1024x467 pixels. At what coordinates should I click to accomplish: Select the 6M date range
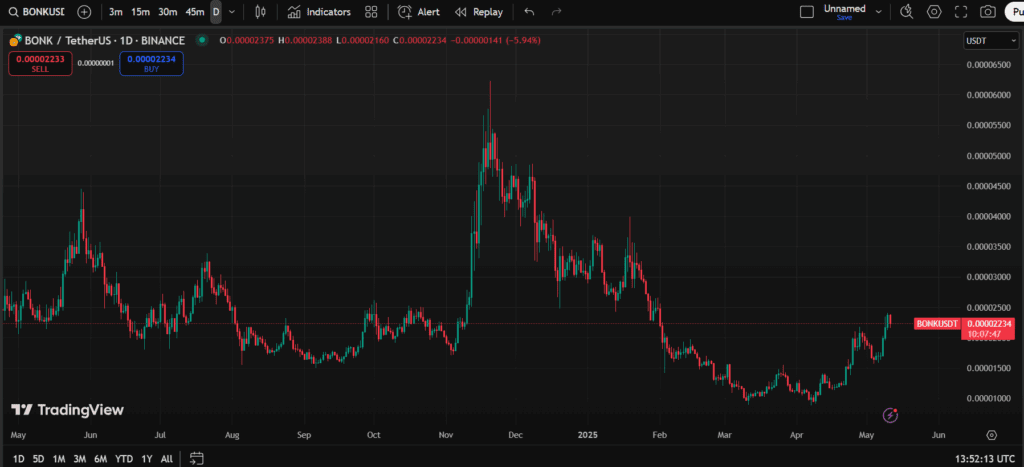[101, 459]
